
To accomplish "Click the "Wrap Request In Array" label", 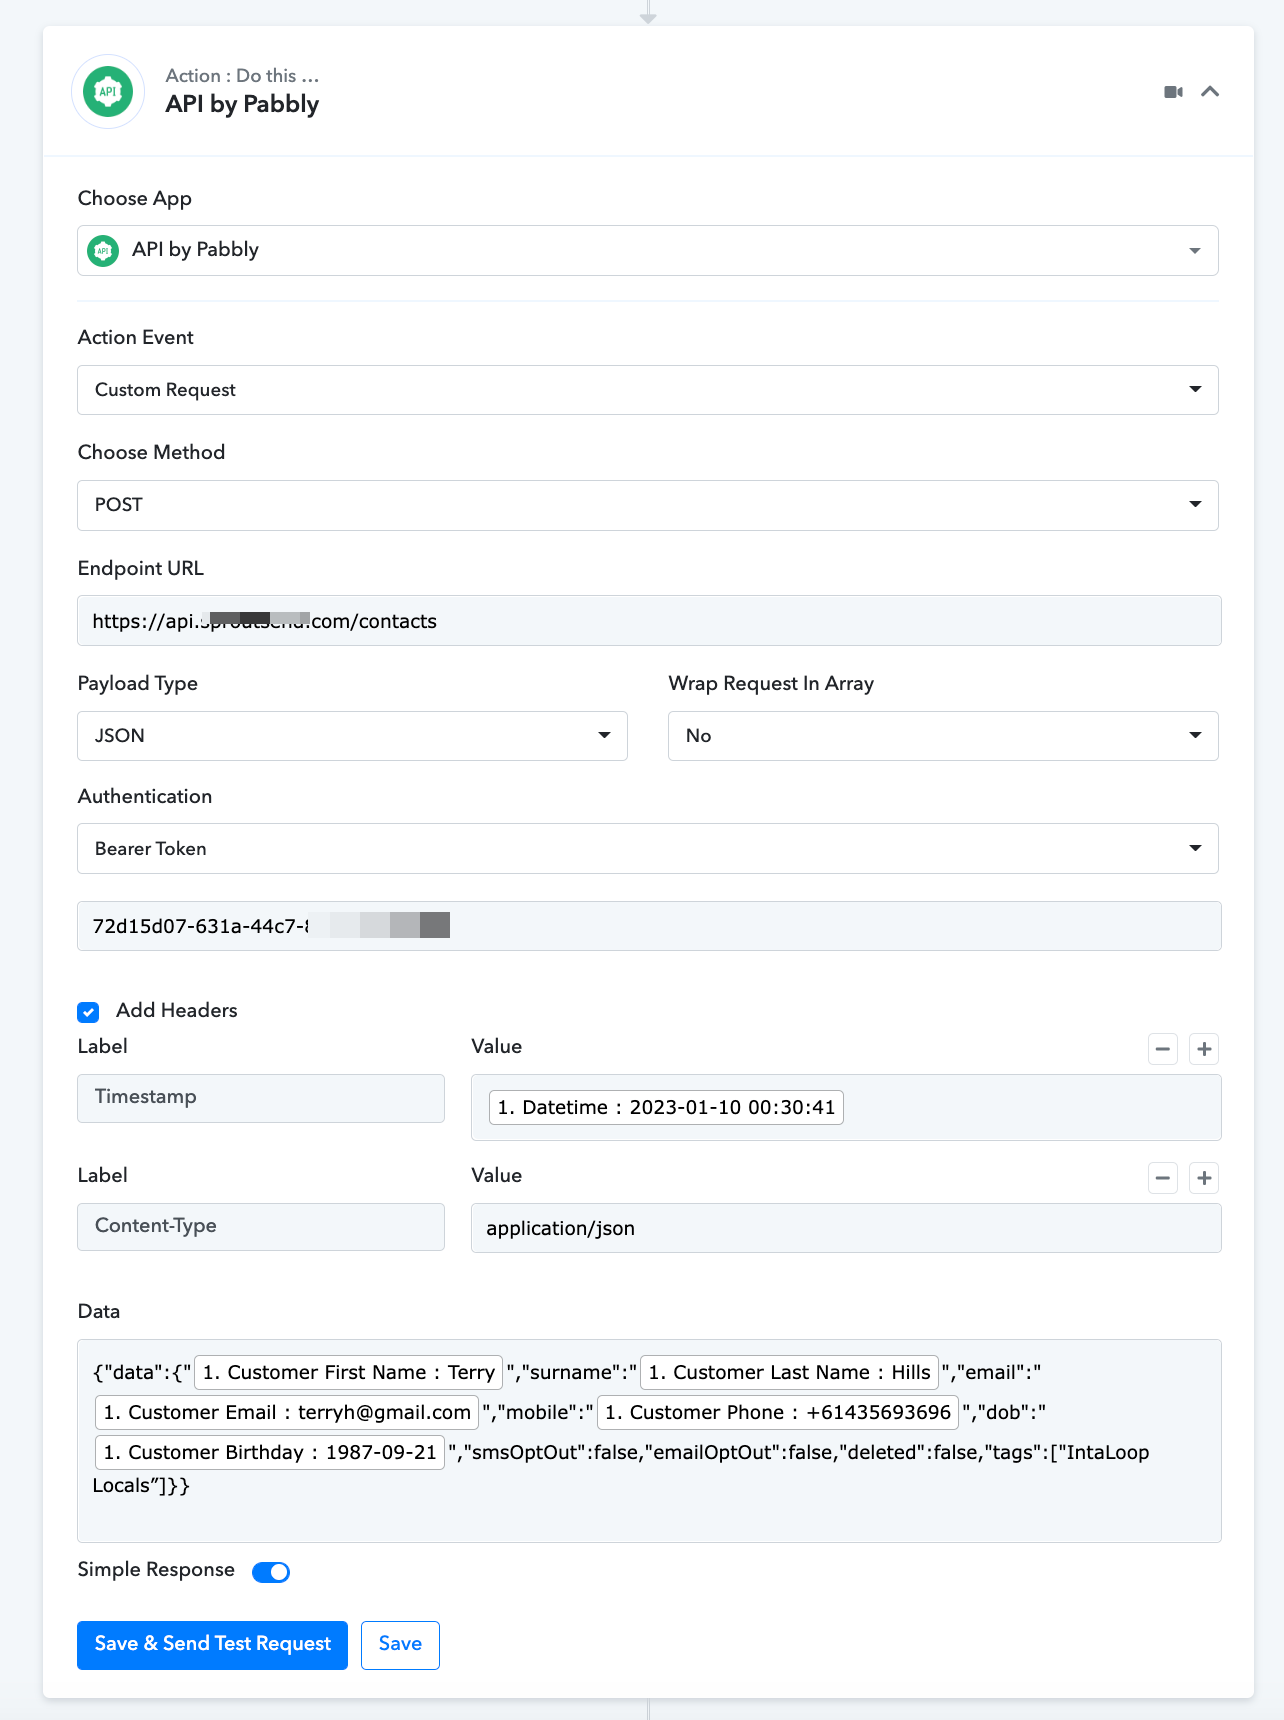I will coord(771,684).
